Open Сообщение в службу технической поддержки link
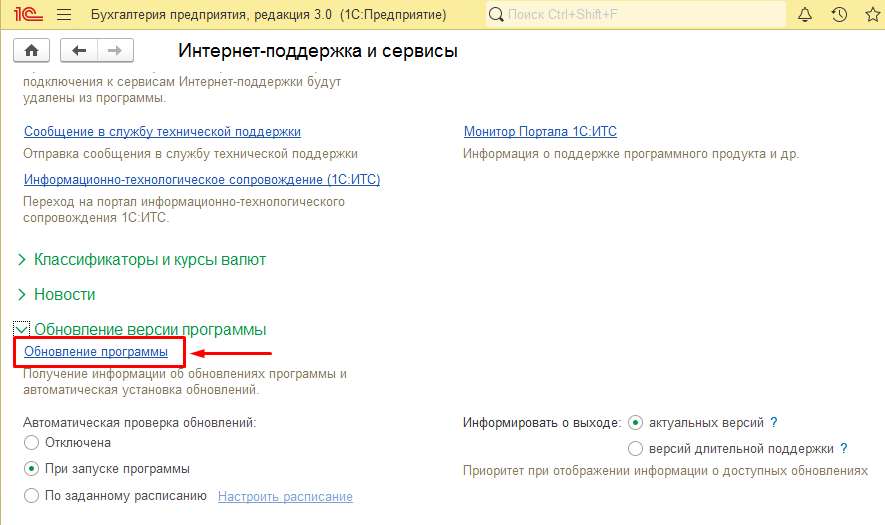 point(162,132)
